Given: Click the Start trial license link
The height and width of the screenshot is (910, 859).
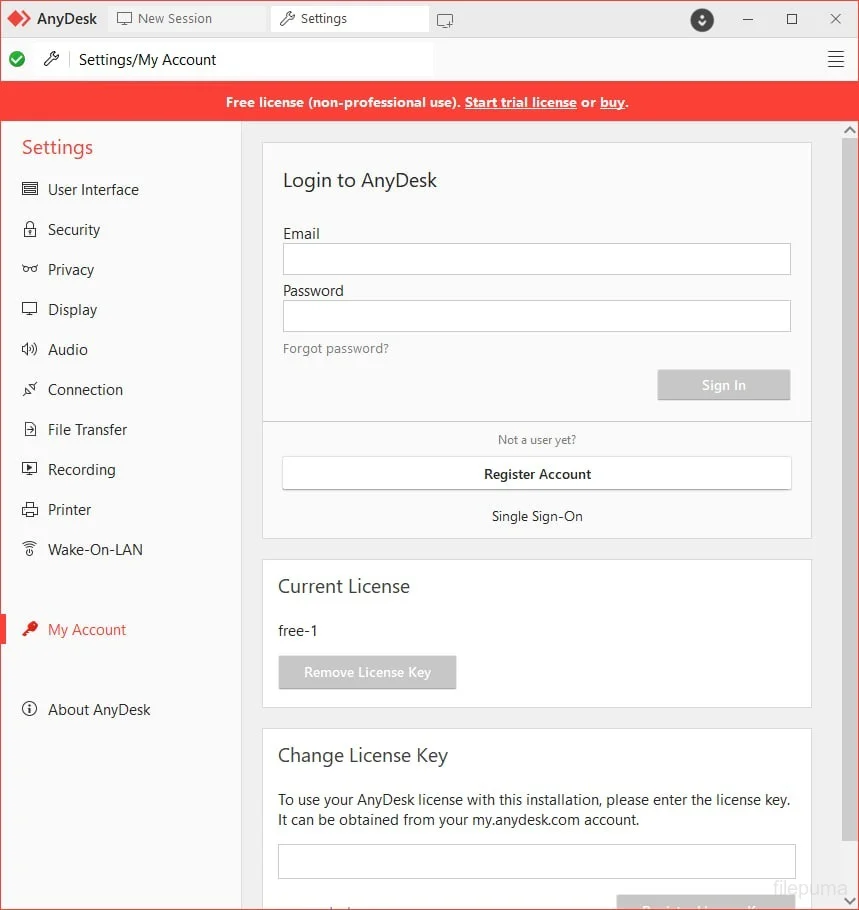Looking at the screenshot, I should coord(521,102).
